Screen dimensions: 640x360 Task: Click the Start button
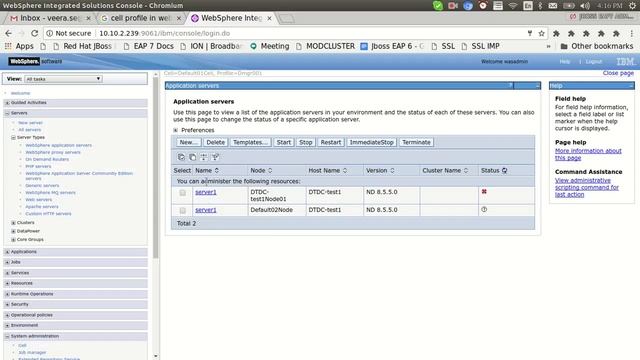(x=284, y=142)
